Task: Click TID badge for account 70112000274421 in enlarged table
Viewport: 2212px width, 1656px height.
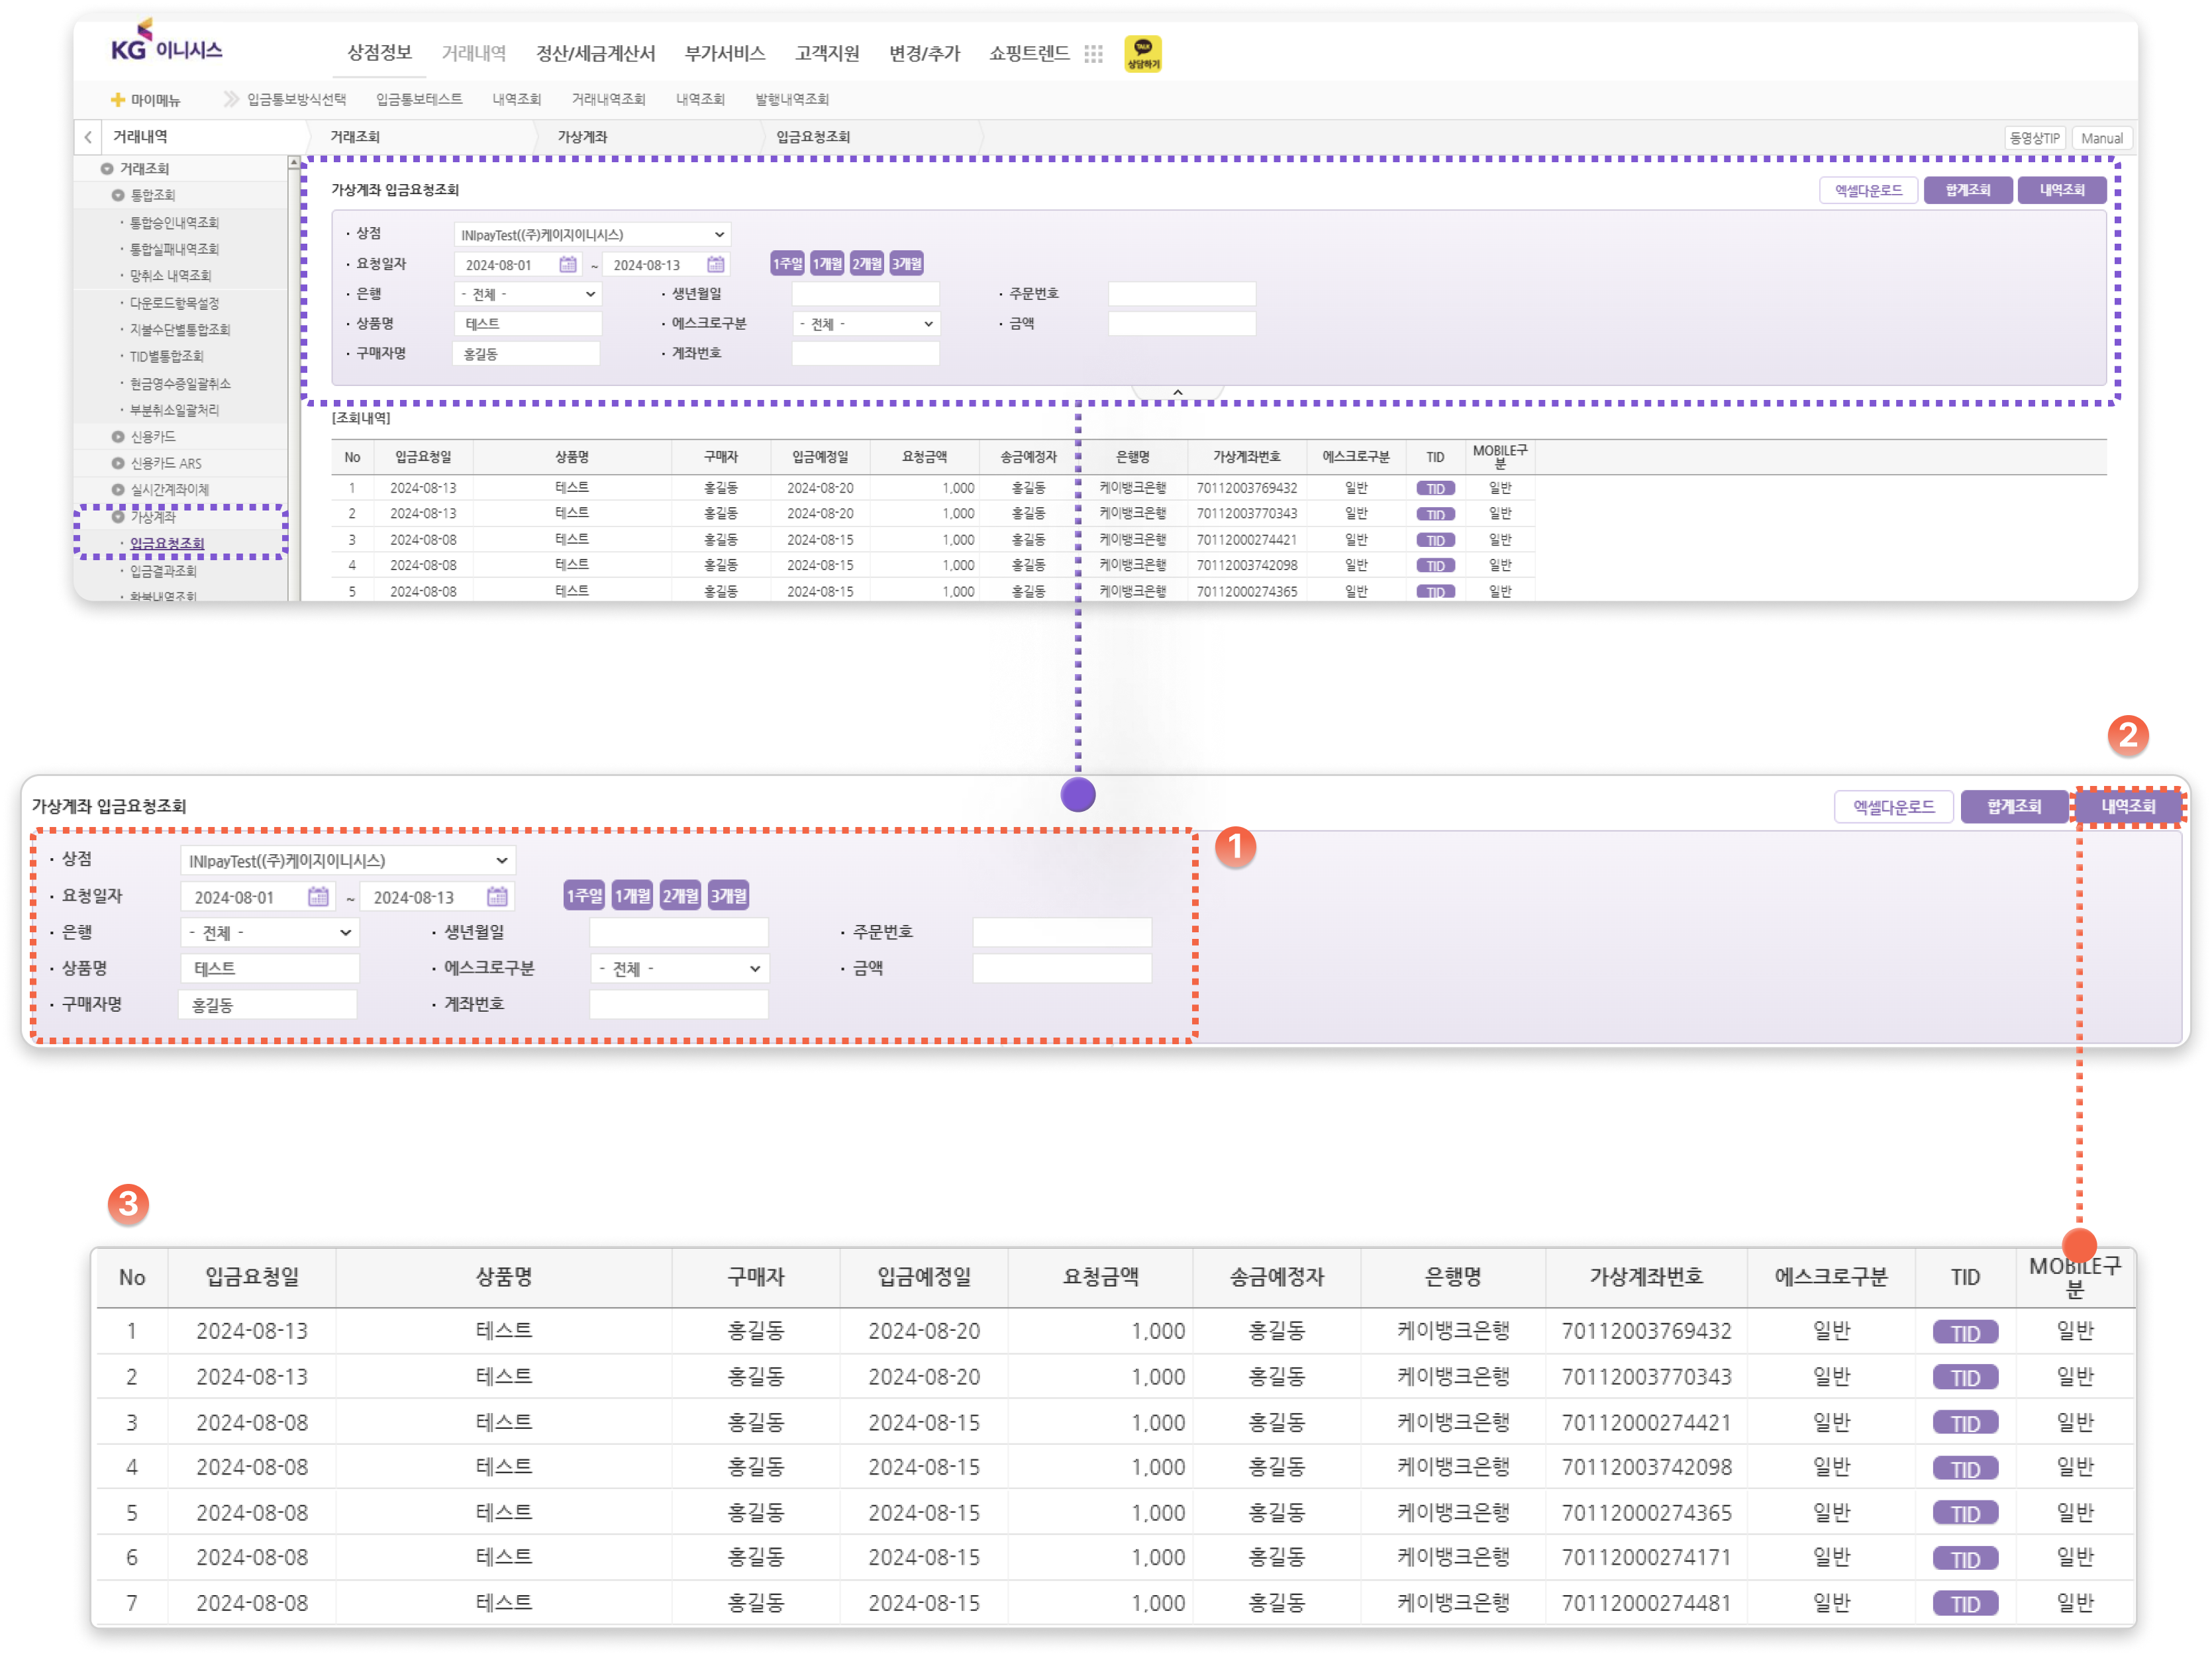Action: pyautogui.click(x=1964, y=1422)
